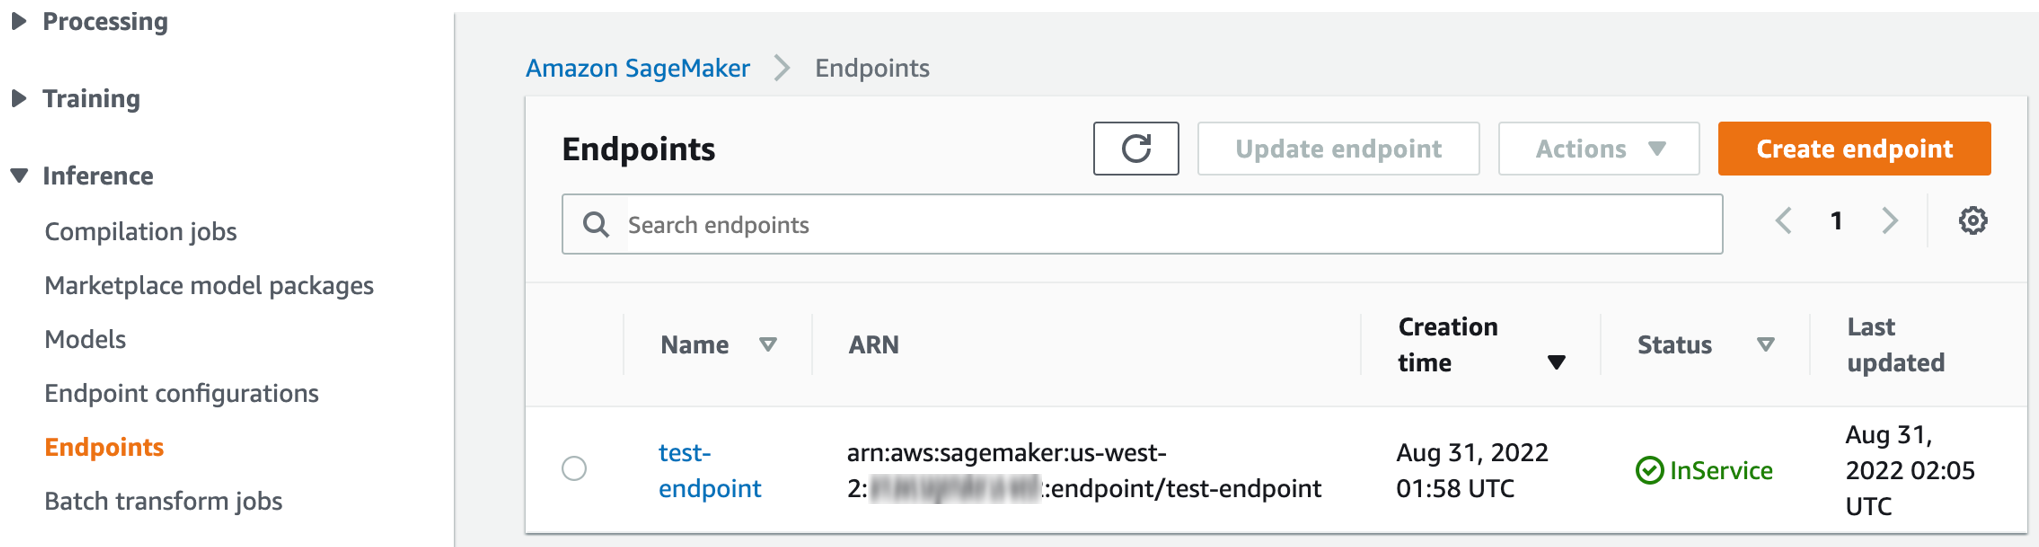This screenshot has width=2039, height=547.
Task: Click the search magnifier icon
Action: [596, 225]
